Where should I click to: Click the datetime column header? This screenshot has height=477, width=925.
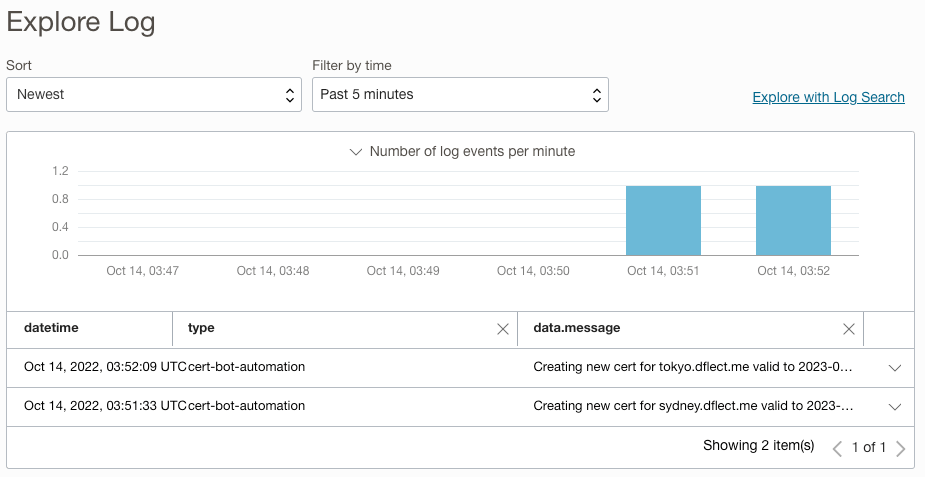(x=52, y=328)
